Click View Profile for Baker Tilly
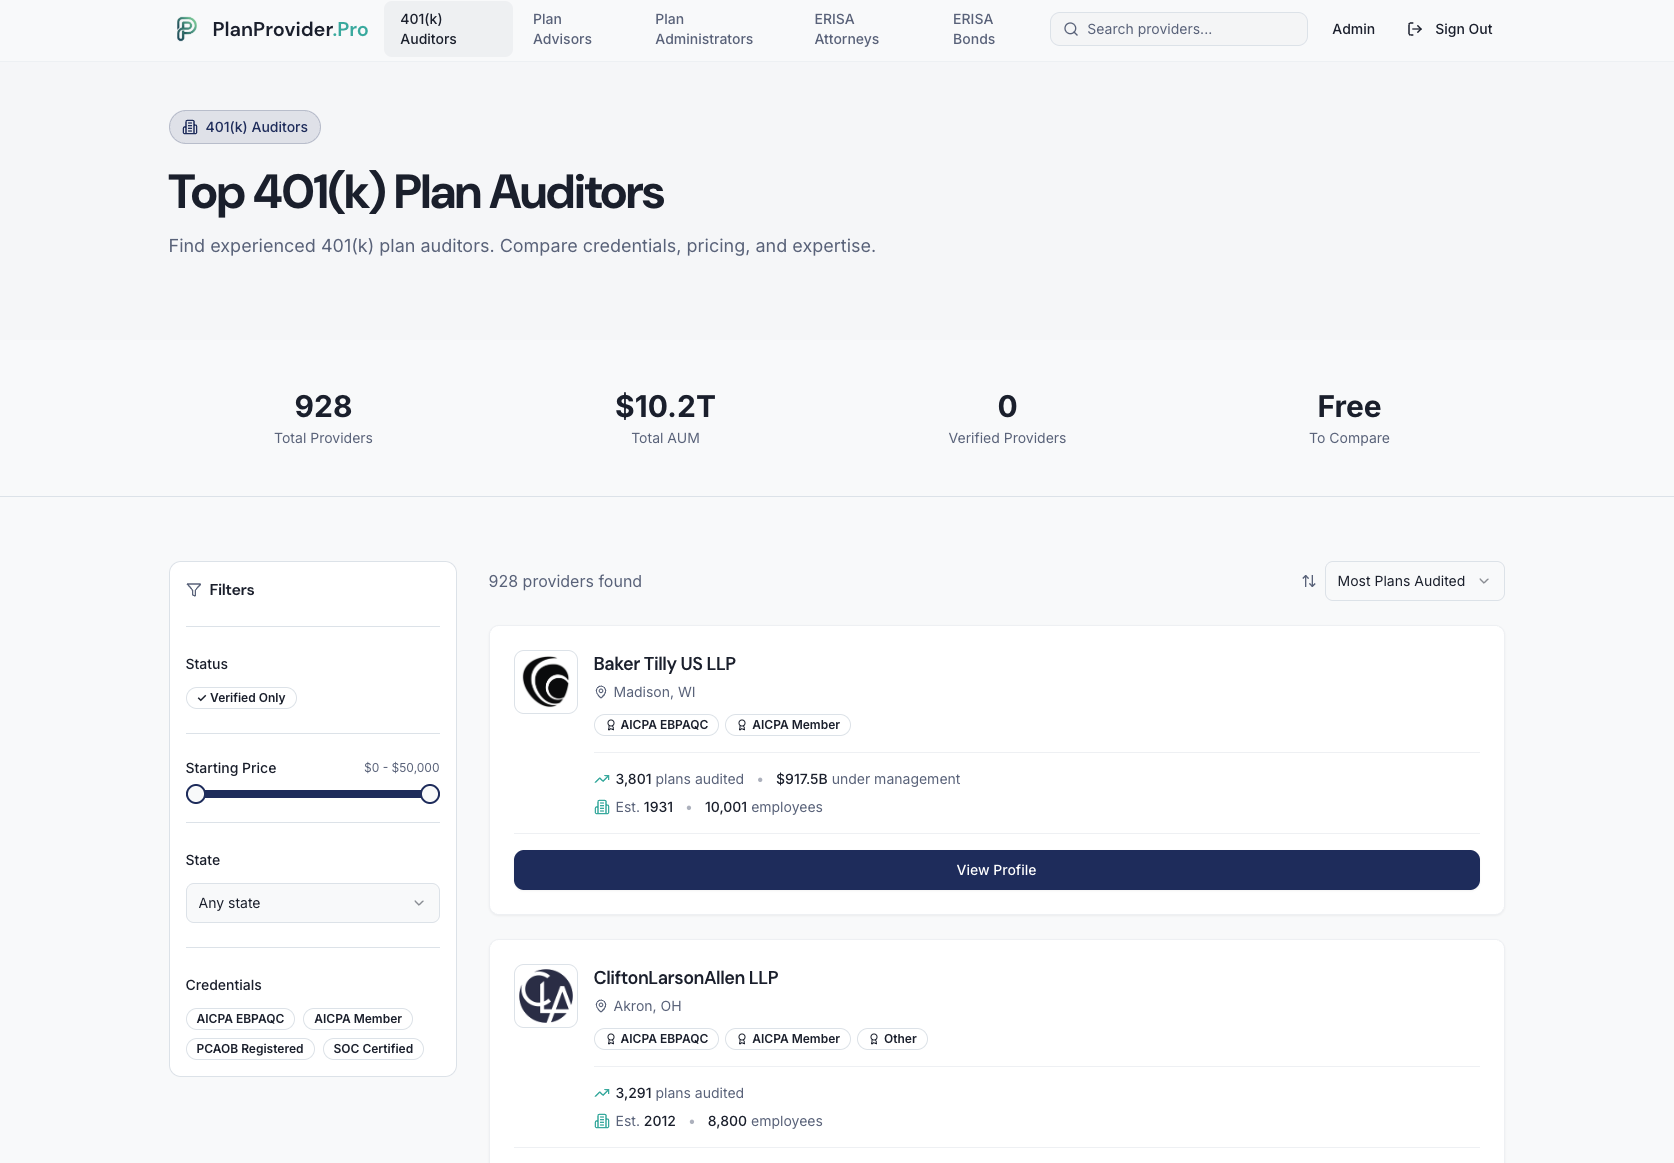The image size is (1674, 1163). (996, 870)
